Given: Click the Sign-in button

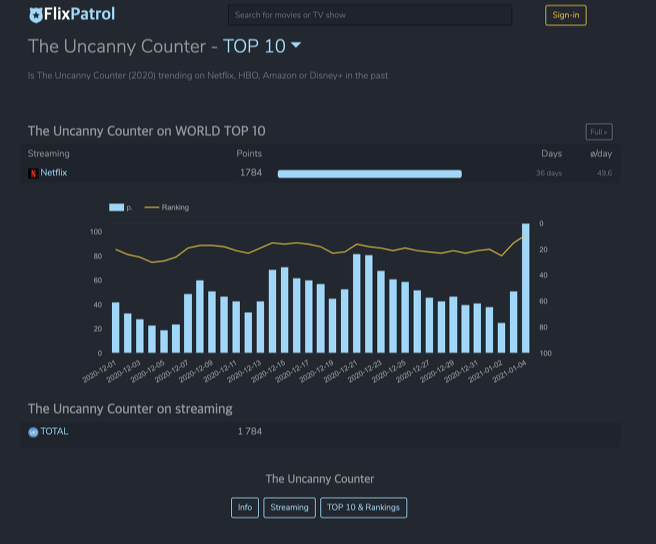Looking at the screenshot, I should pyautogui.click(x=566, y=15).
